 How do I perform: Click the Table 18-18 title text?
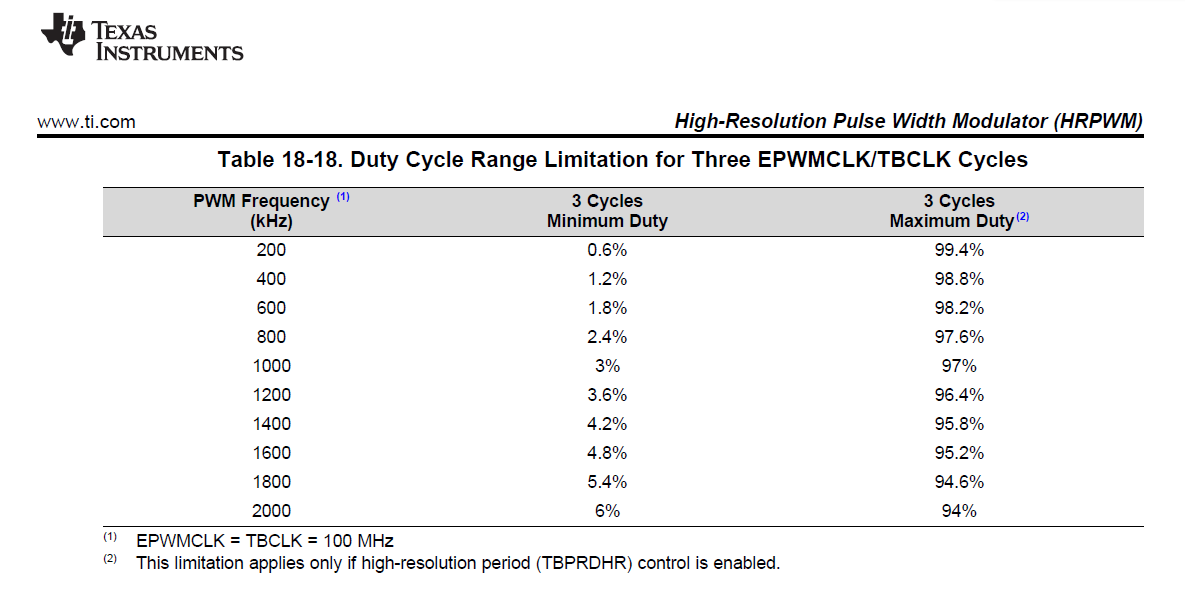[622, 159]
